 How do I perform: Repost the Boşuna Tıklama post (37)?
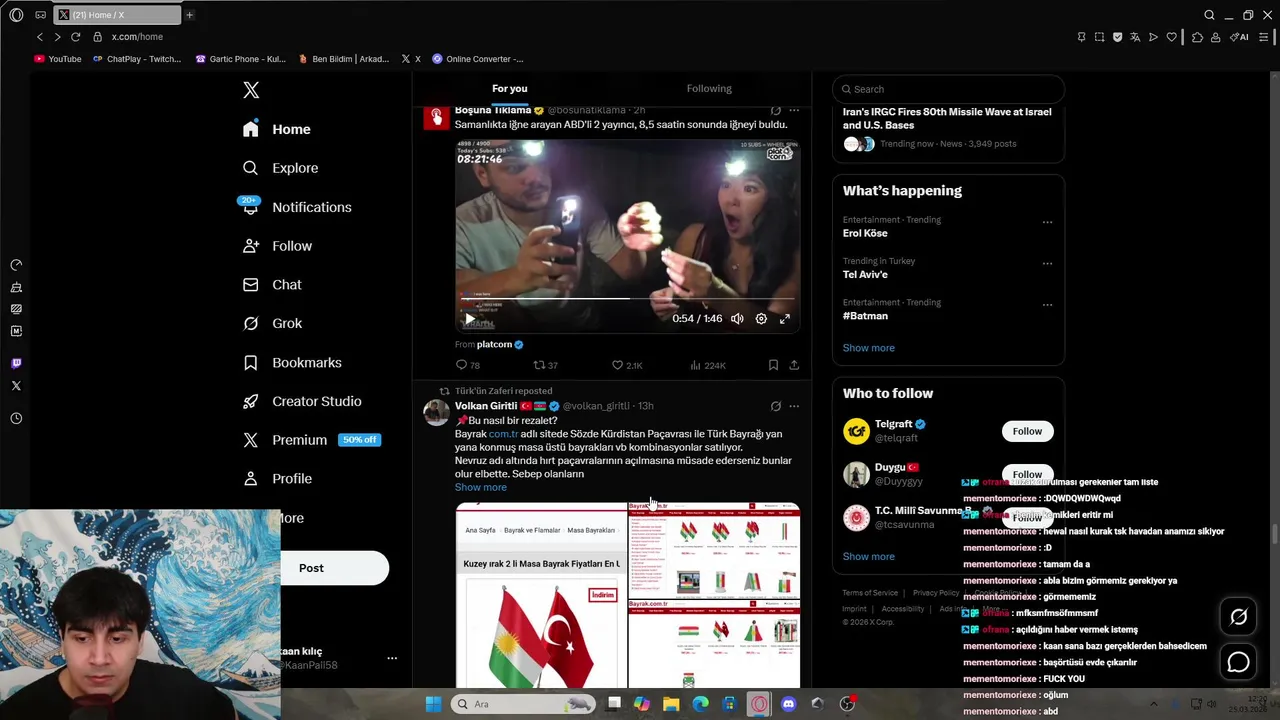click(545, 366)
